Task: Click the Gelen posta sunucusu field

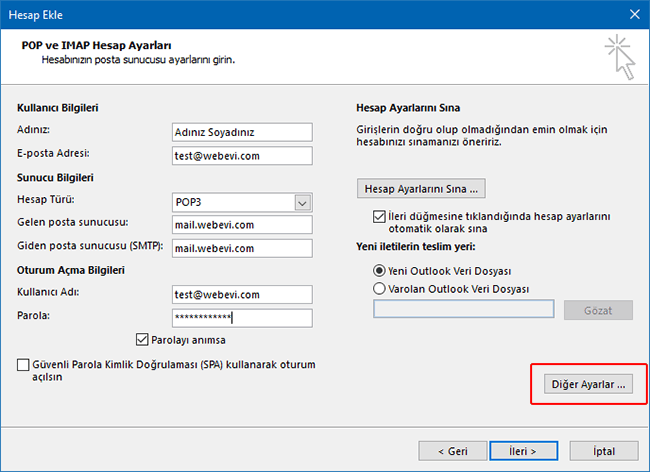Action: coord(242,224)
